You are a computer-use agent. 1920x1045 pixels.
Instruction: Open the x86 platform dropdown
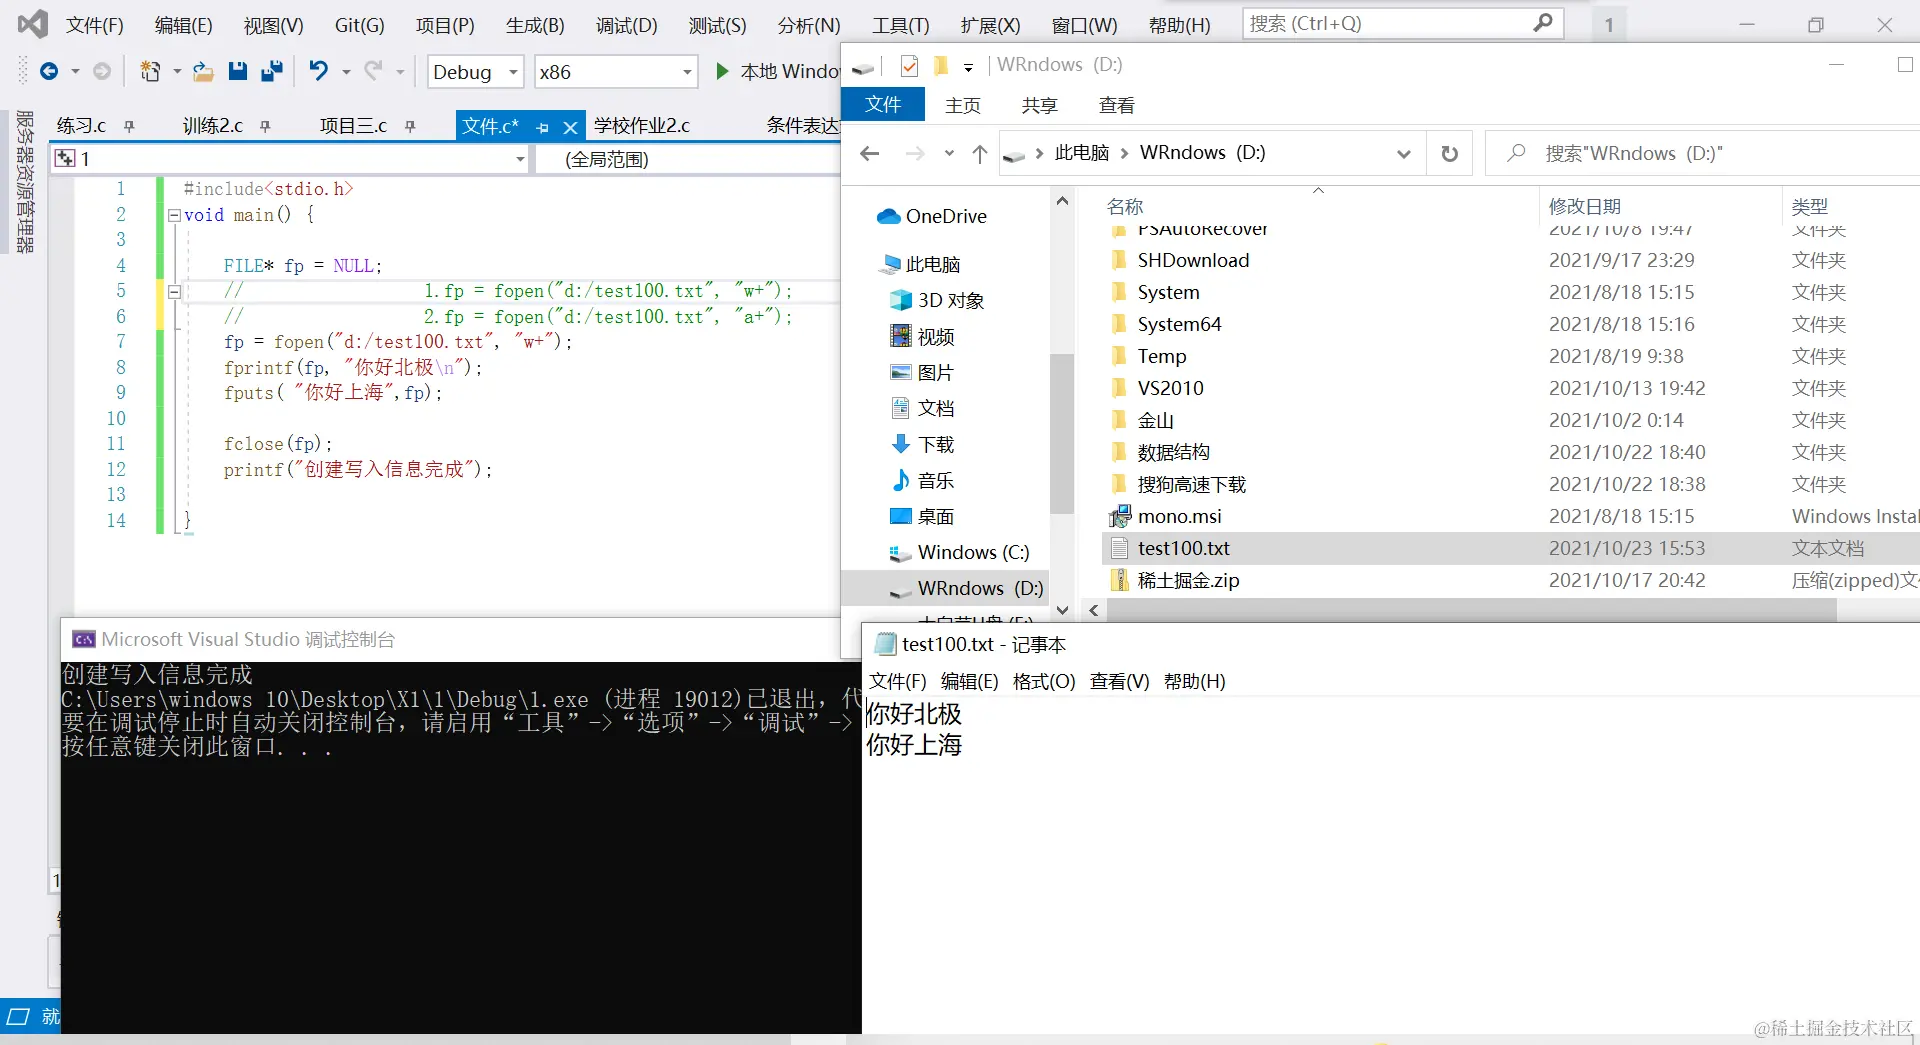tap(687, 72)
